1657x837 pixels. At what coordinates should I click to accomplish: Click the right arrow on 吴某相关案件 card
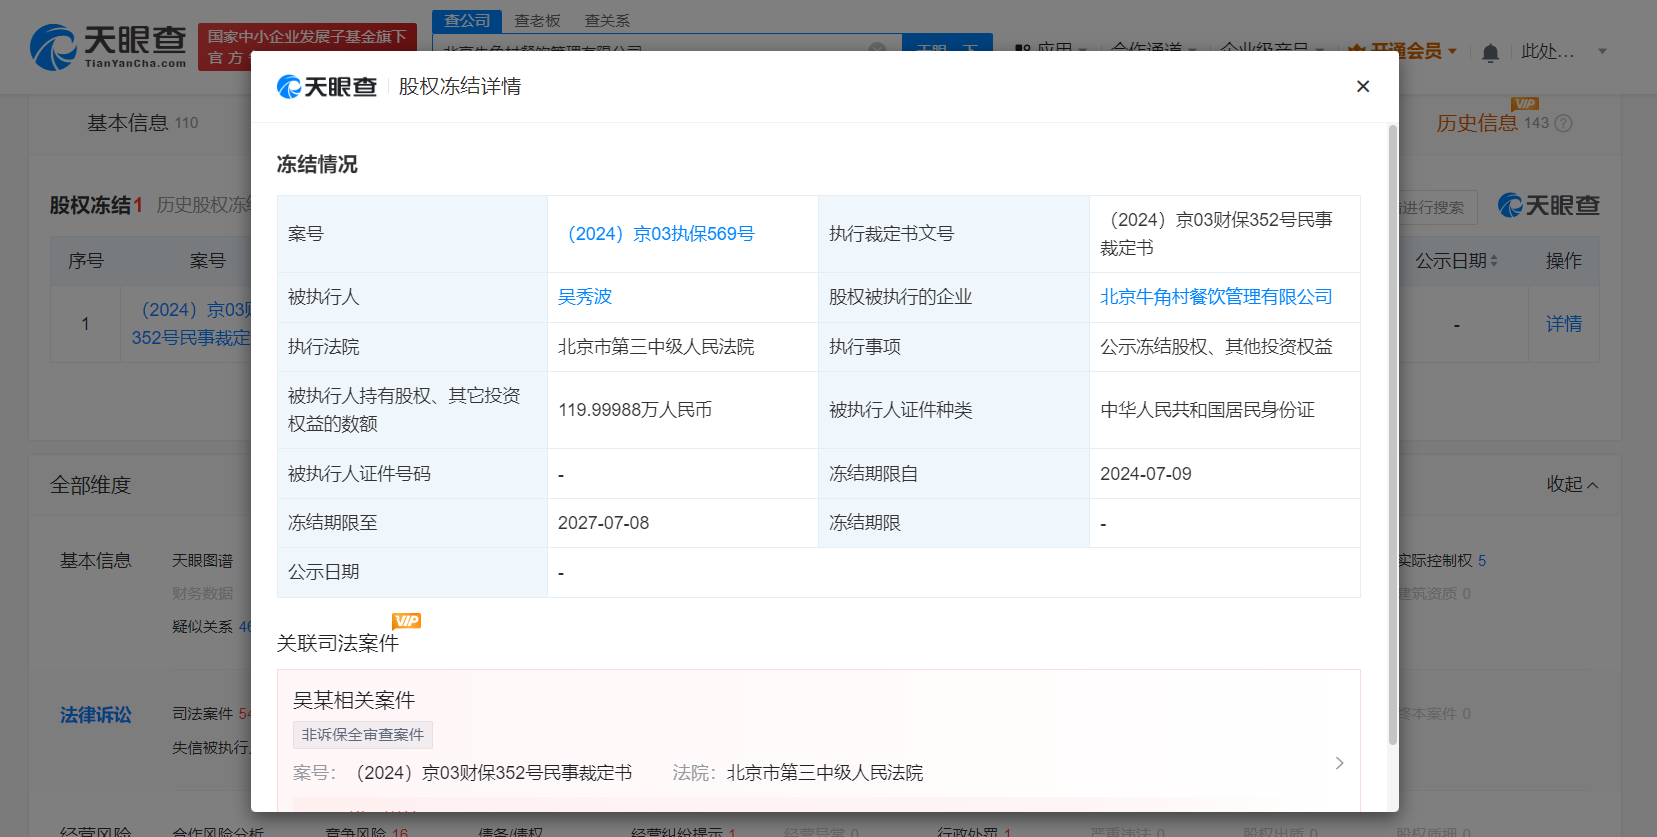tap(1339, 763)
